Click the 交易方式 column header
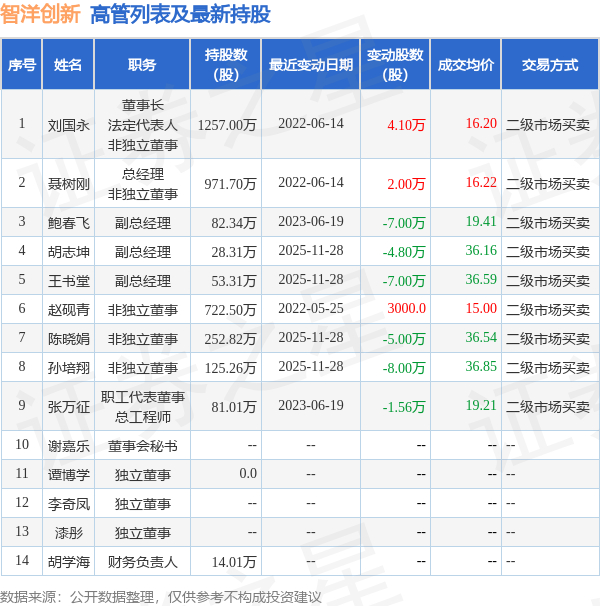The width and height of the screenshot is (600, 606). click(550, 65)
